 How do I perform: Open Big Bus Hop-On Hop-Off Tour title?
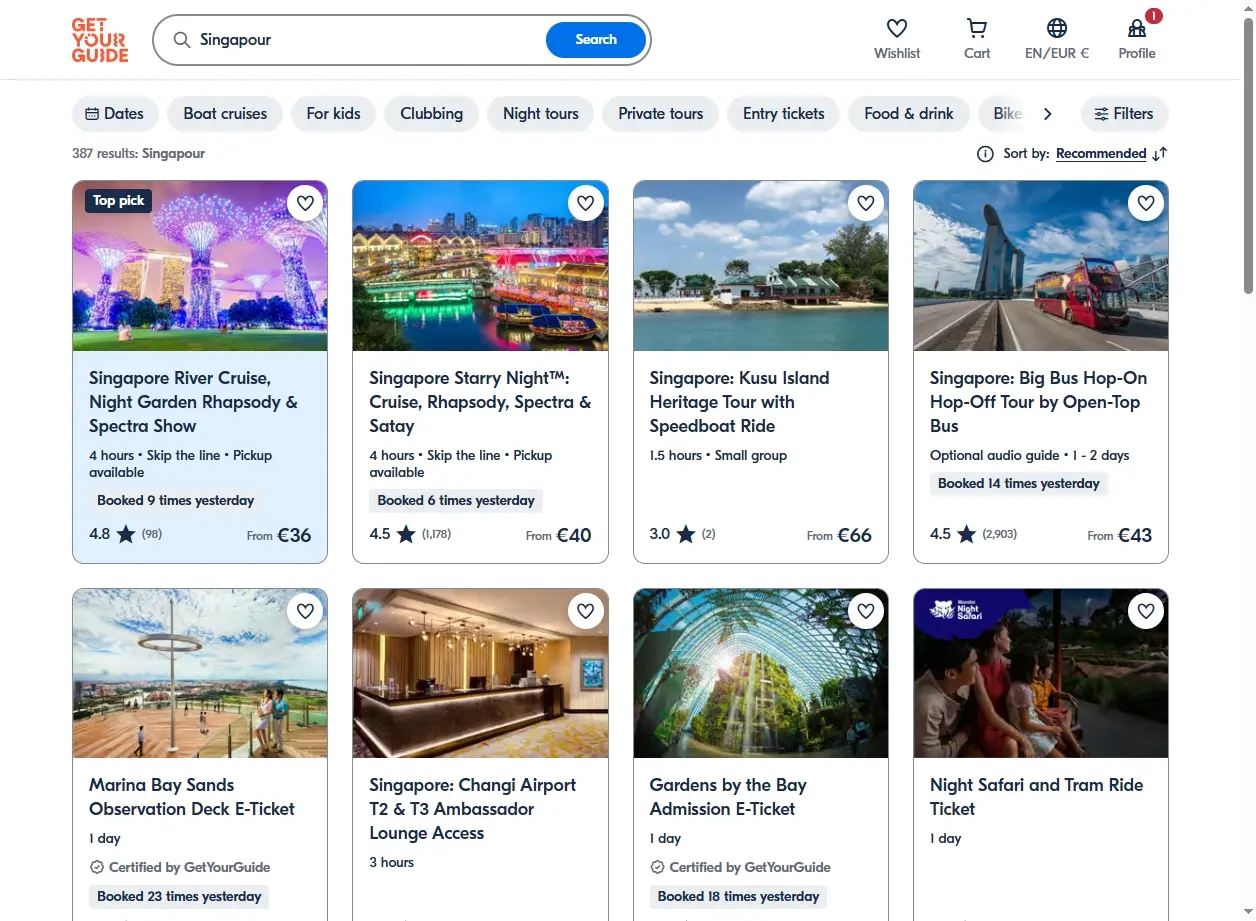point(1038,402)
